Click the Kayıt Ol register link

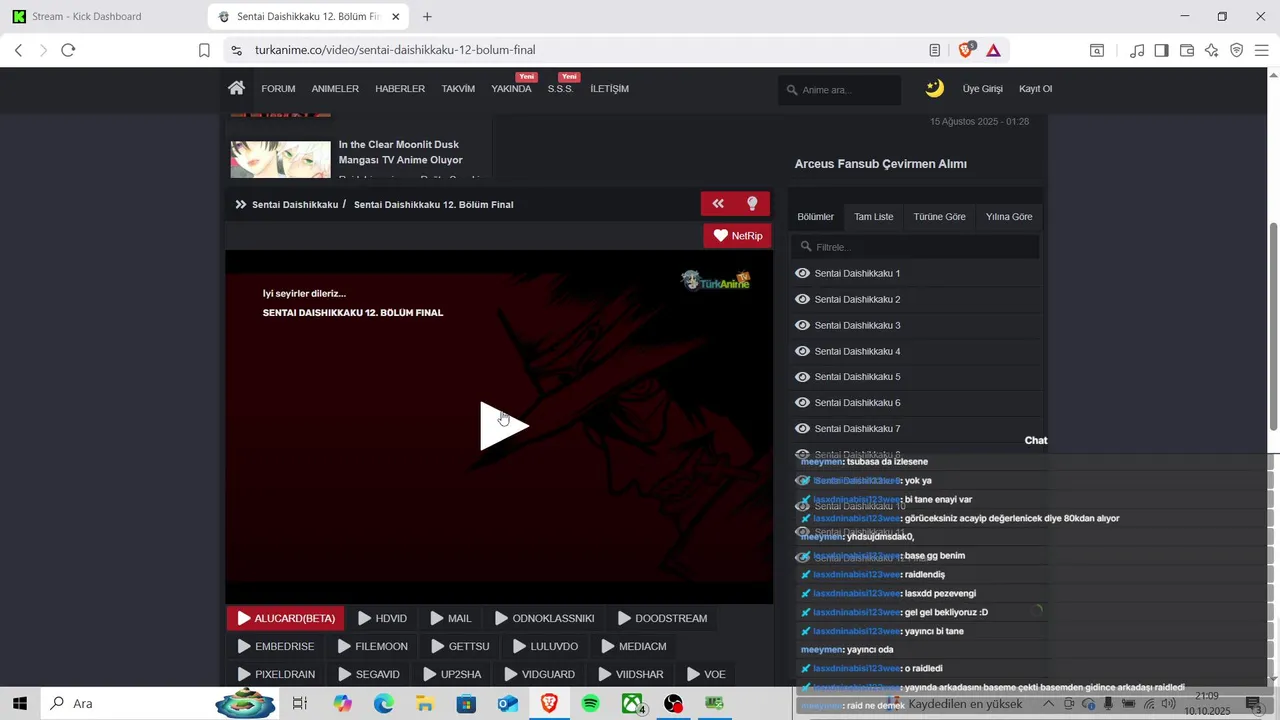(1035, 89)
